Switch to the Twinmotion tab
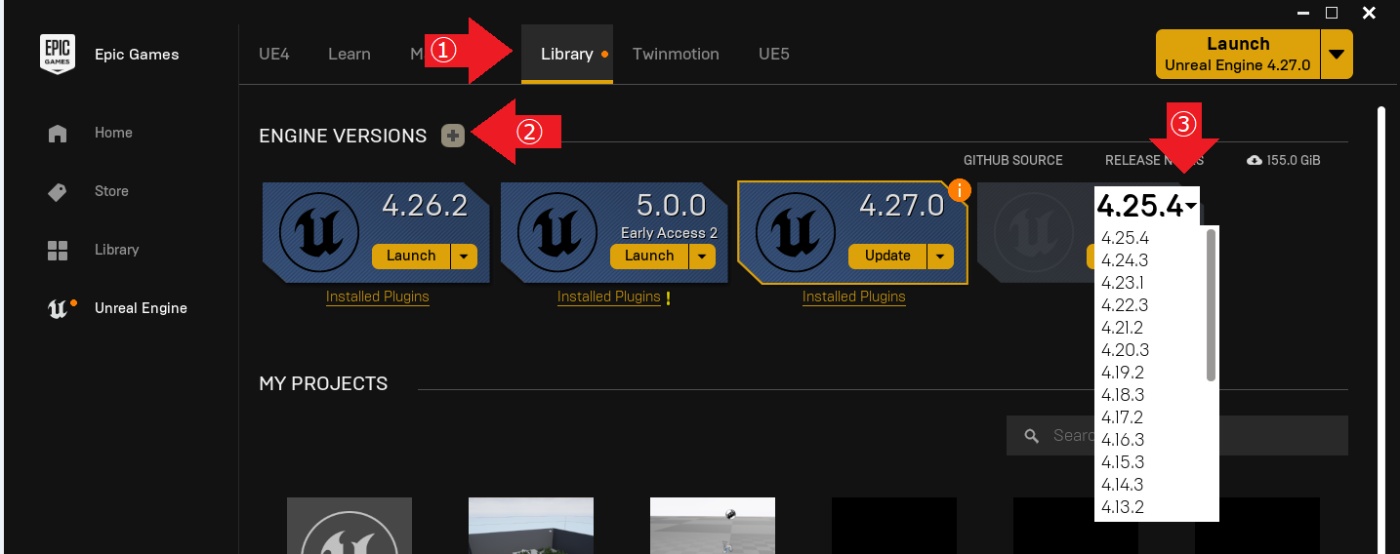The height and width of the screenshot is (554, 1400). (x=676, y=54)
